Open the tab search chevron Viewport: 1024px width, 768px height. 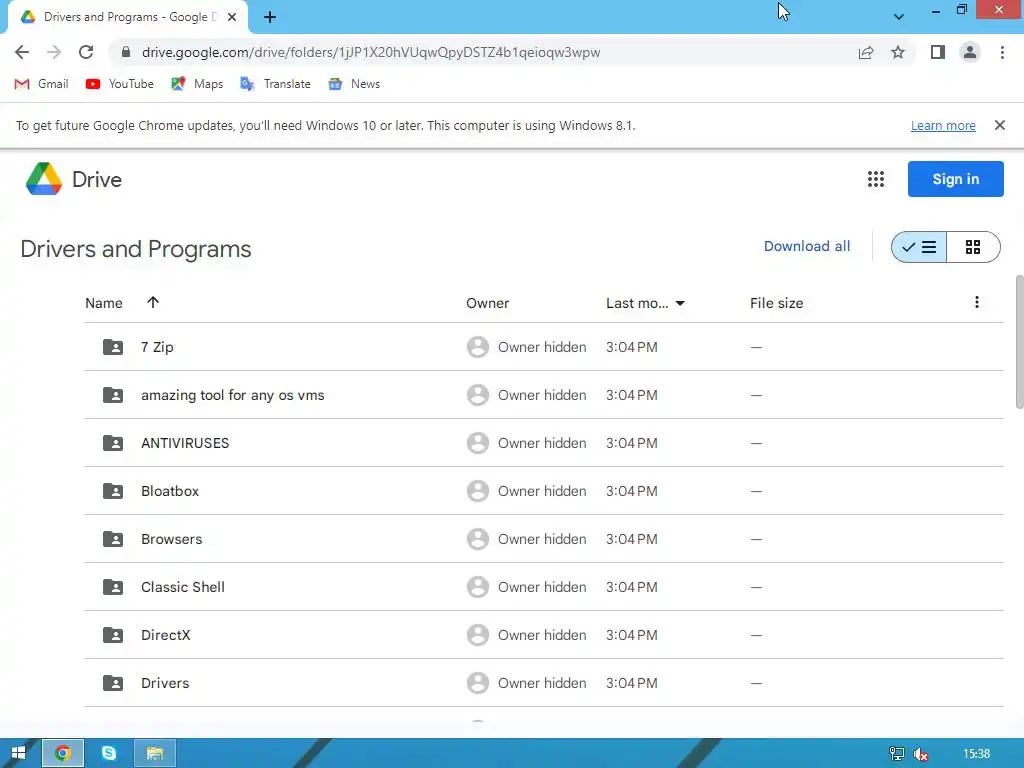899,17
